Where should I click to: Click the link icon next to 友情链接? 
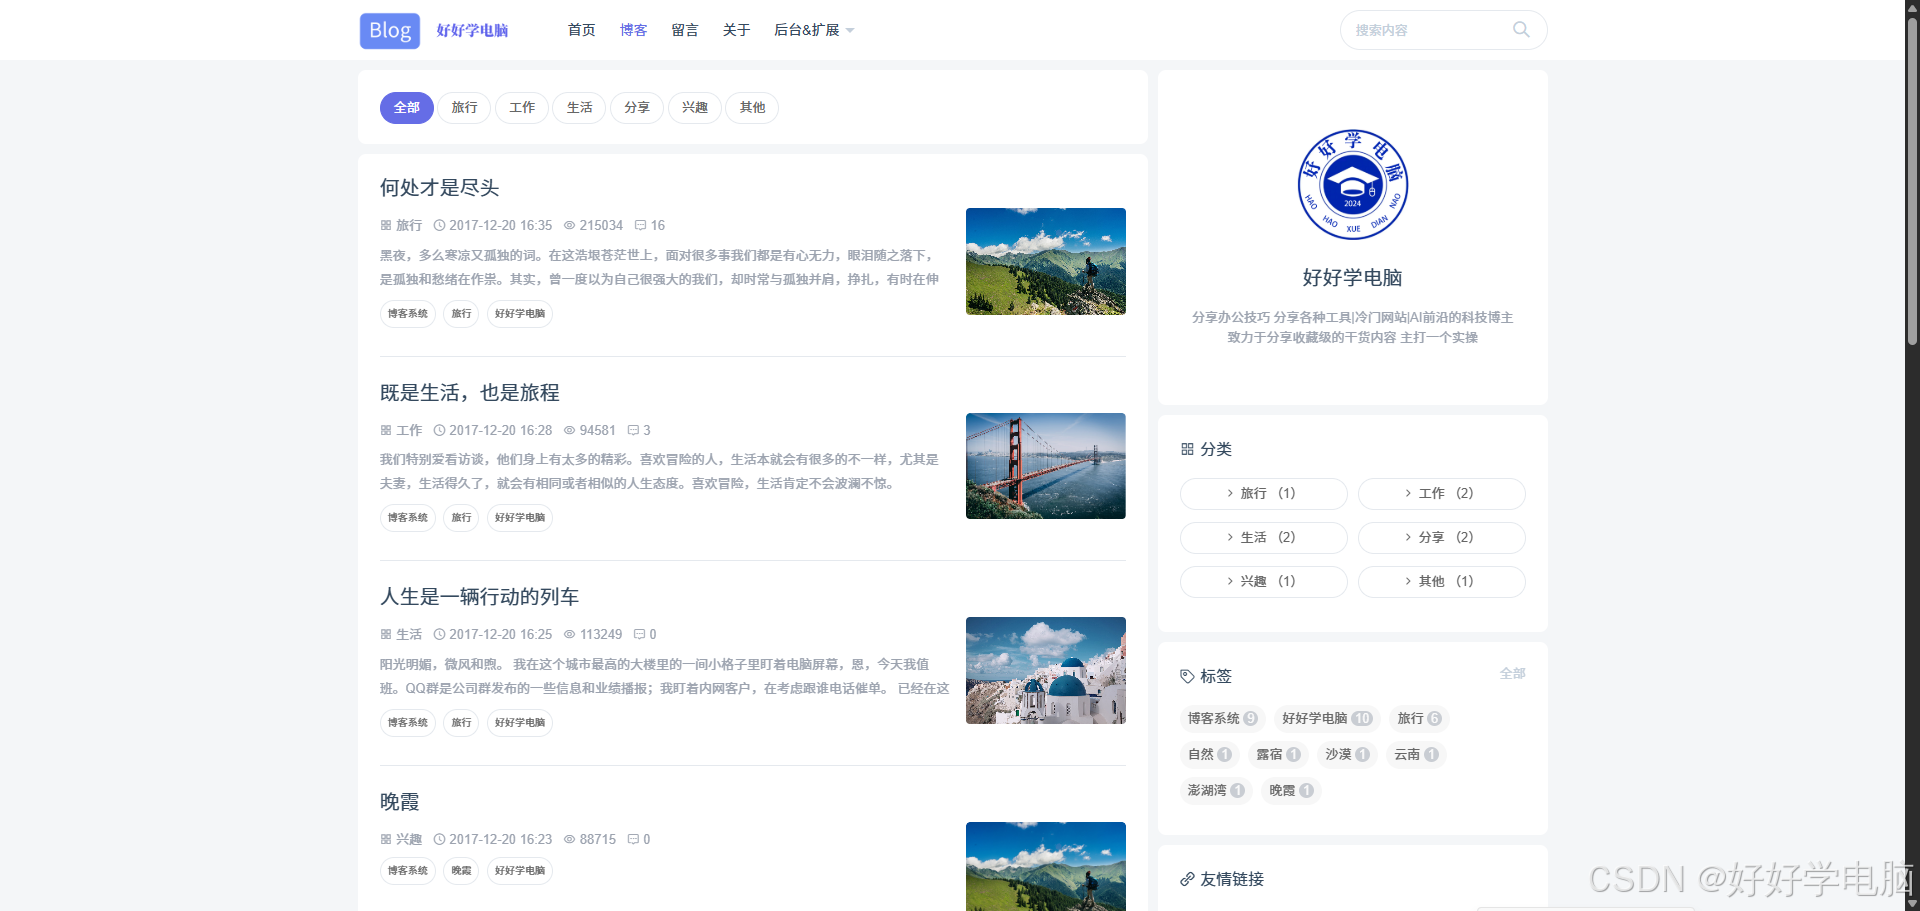point(1187,880)
